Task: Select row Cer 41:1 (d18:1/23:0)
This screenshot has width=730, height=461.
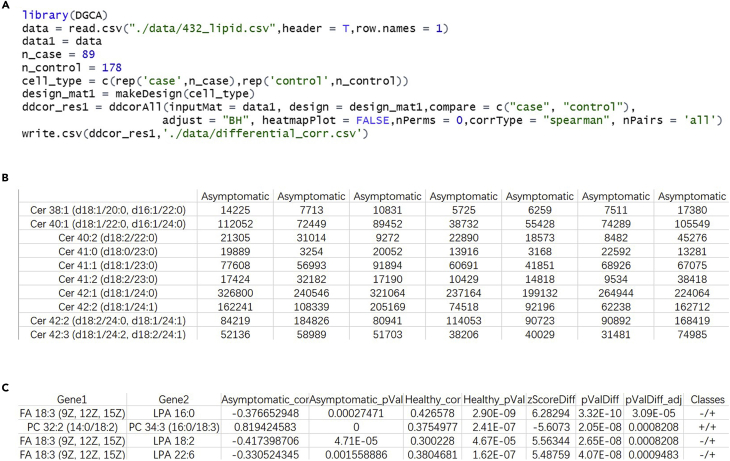Action: (x=374, y=265)
